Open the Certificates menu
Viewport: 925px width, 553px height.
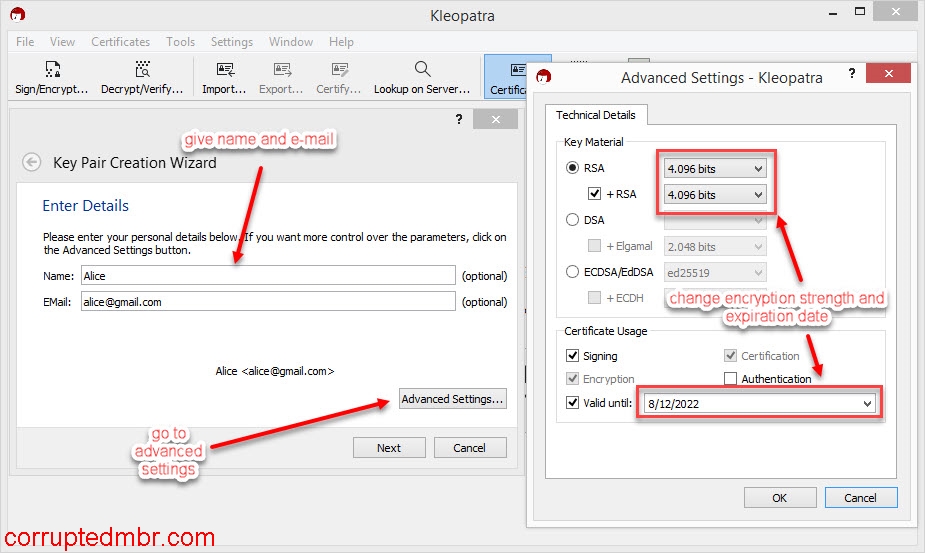coord(120,42)
